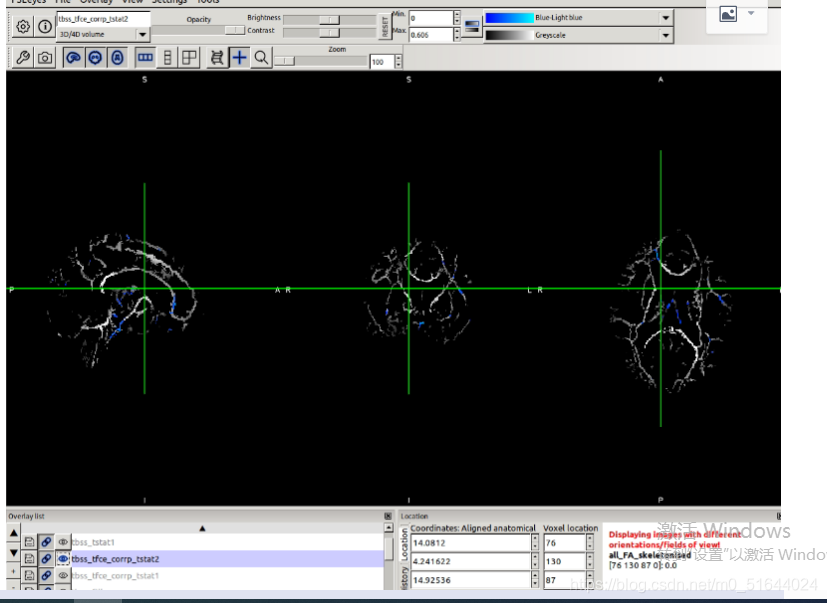Screen dimensions: 827x603
Task: Save the tbss_tfce_corrp_tstat1 overlay
Action: (30, 576)
